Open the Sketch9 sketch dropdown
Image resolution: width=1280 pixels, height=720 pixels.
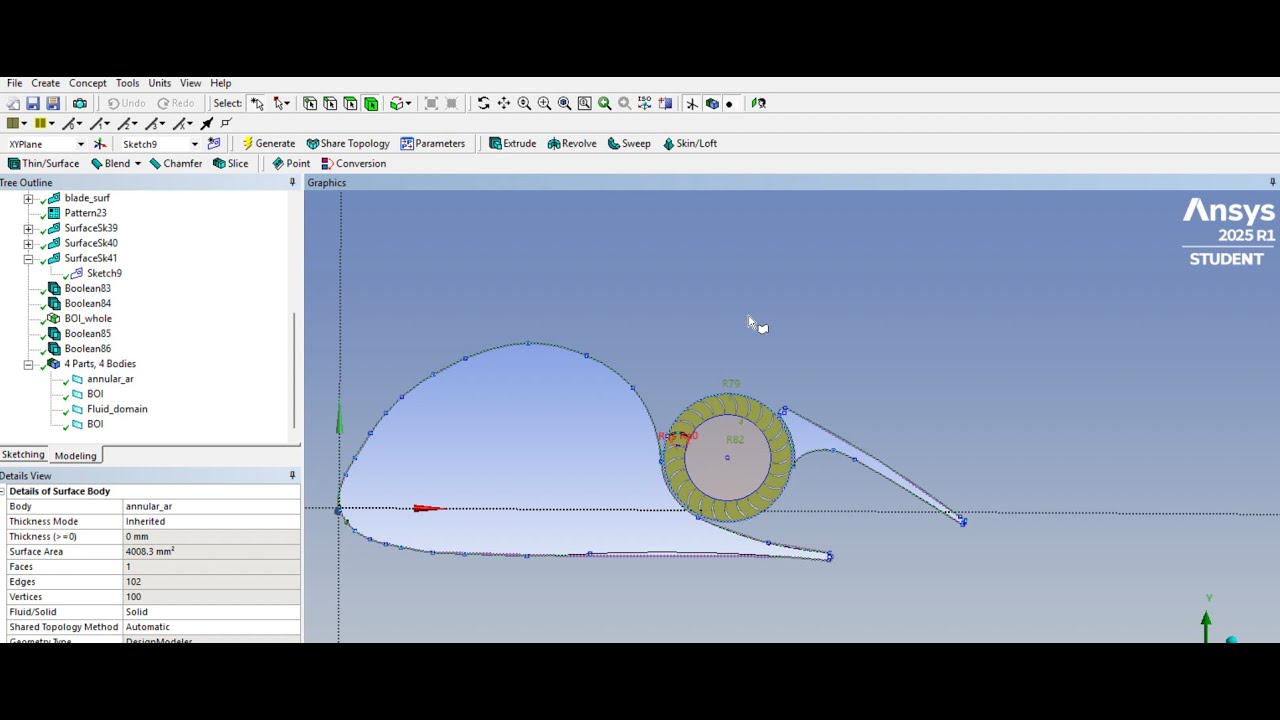tap(195, 144)
